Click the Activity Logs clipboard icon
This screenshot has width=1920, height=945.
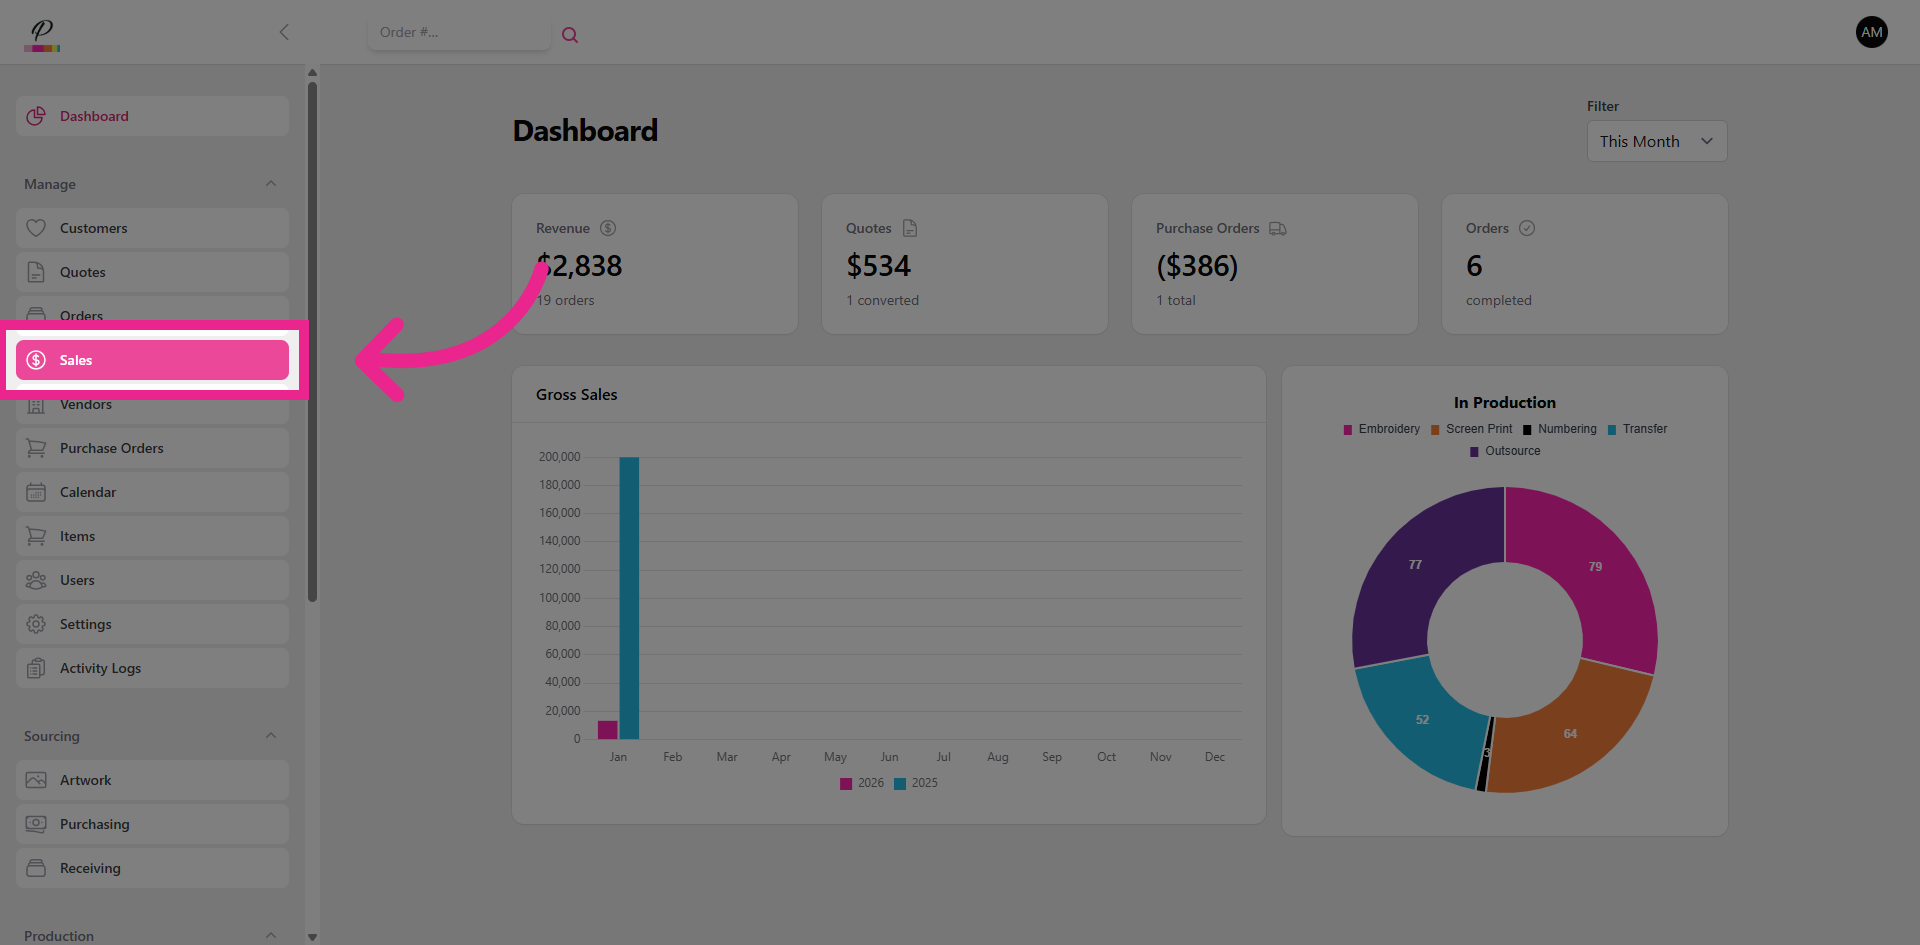pos(36,668)
